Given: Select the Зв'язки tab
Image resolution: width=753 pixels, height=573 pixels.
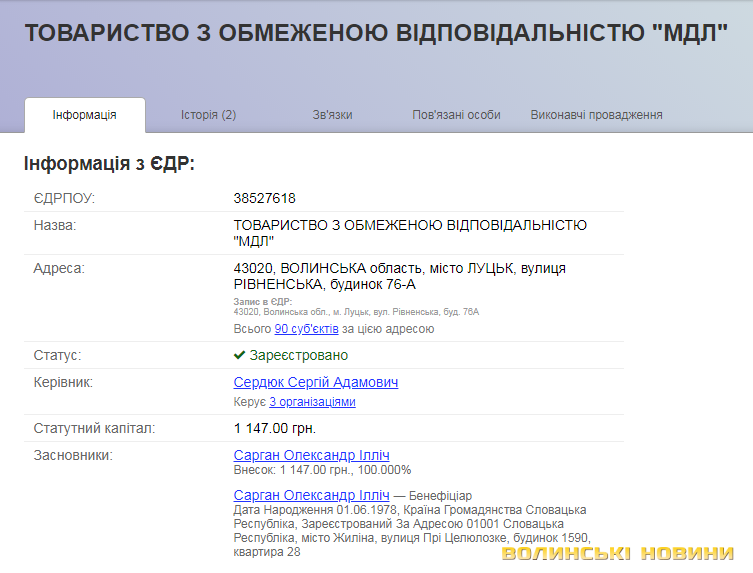Looking at the screenshot, I should pos(332,115).
